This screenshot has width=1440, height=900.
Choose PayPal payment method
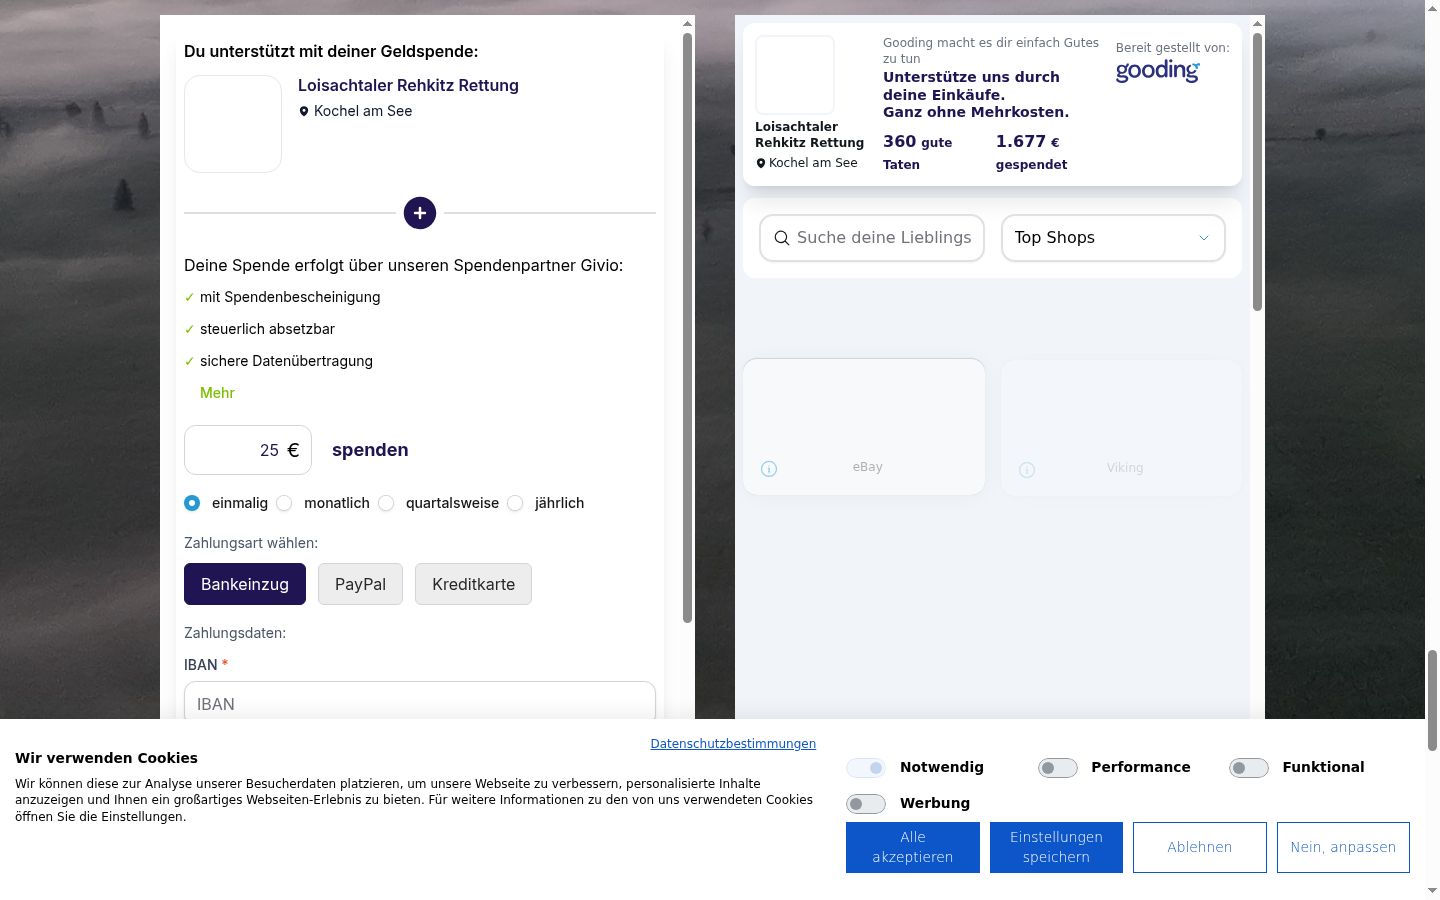[x=360, y=584]
